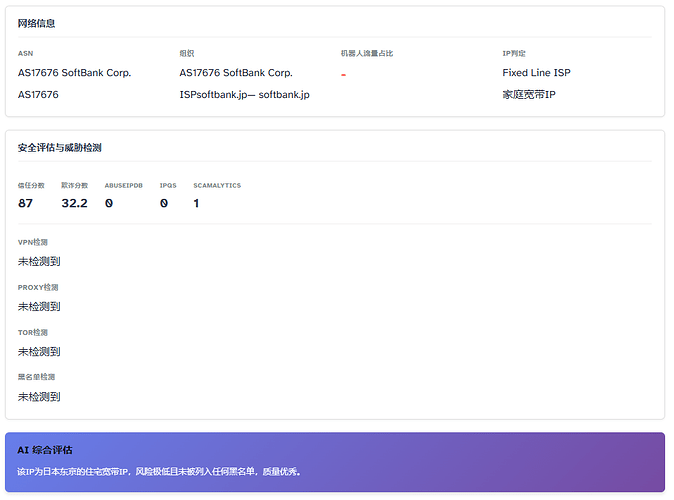Click the AI 综合评估 heading

click(45, 451)
